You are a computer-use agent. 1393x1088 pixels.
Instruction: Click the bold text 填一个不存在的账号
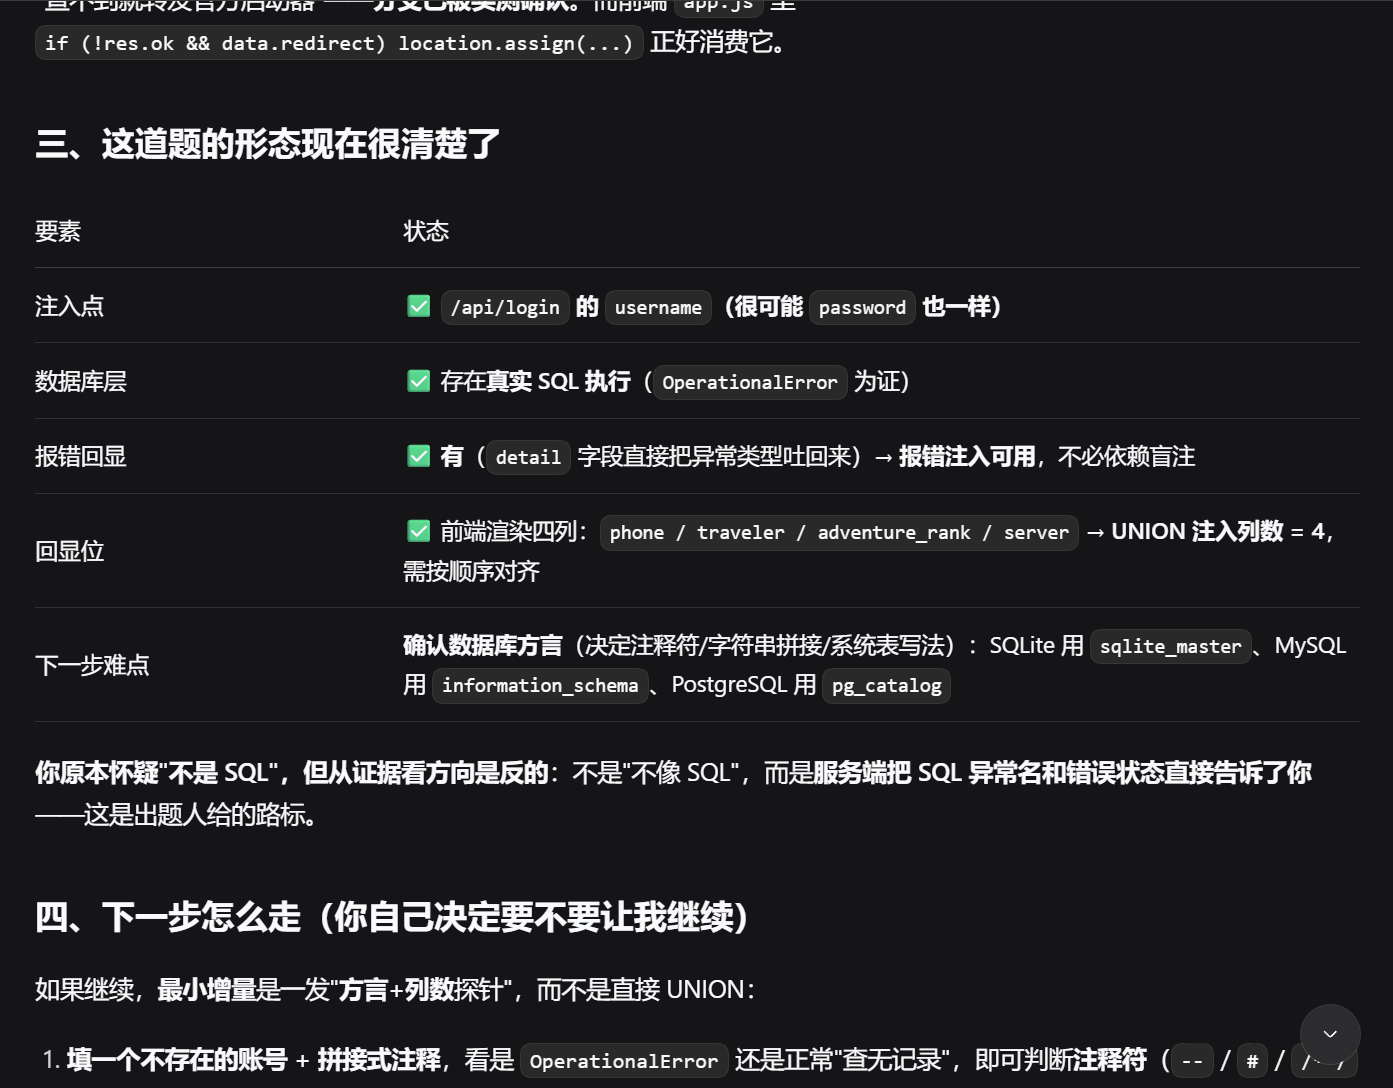pos(177,1060)
